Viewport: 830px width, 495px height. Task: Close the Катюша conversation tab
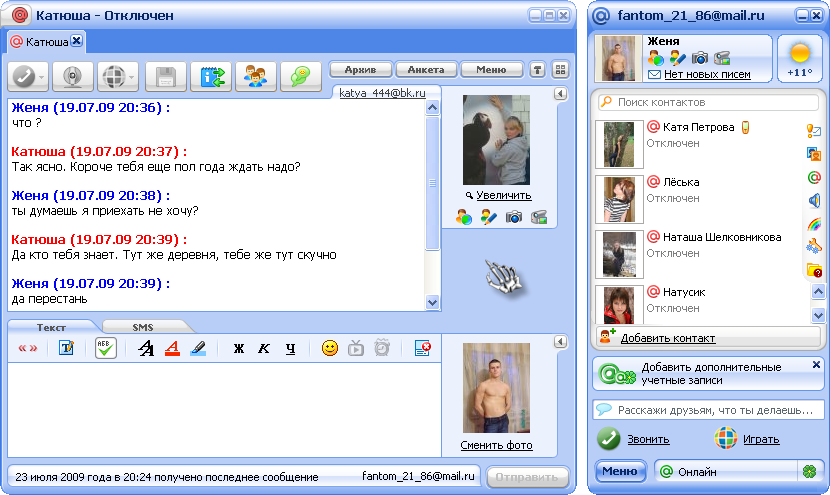tap(77, 40)
